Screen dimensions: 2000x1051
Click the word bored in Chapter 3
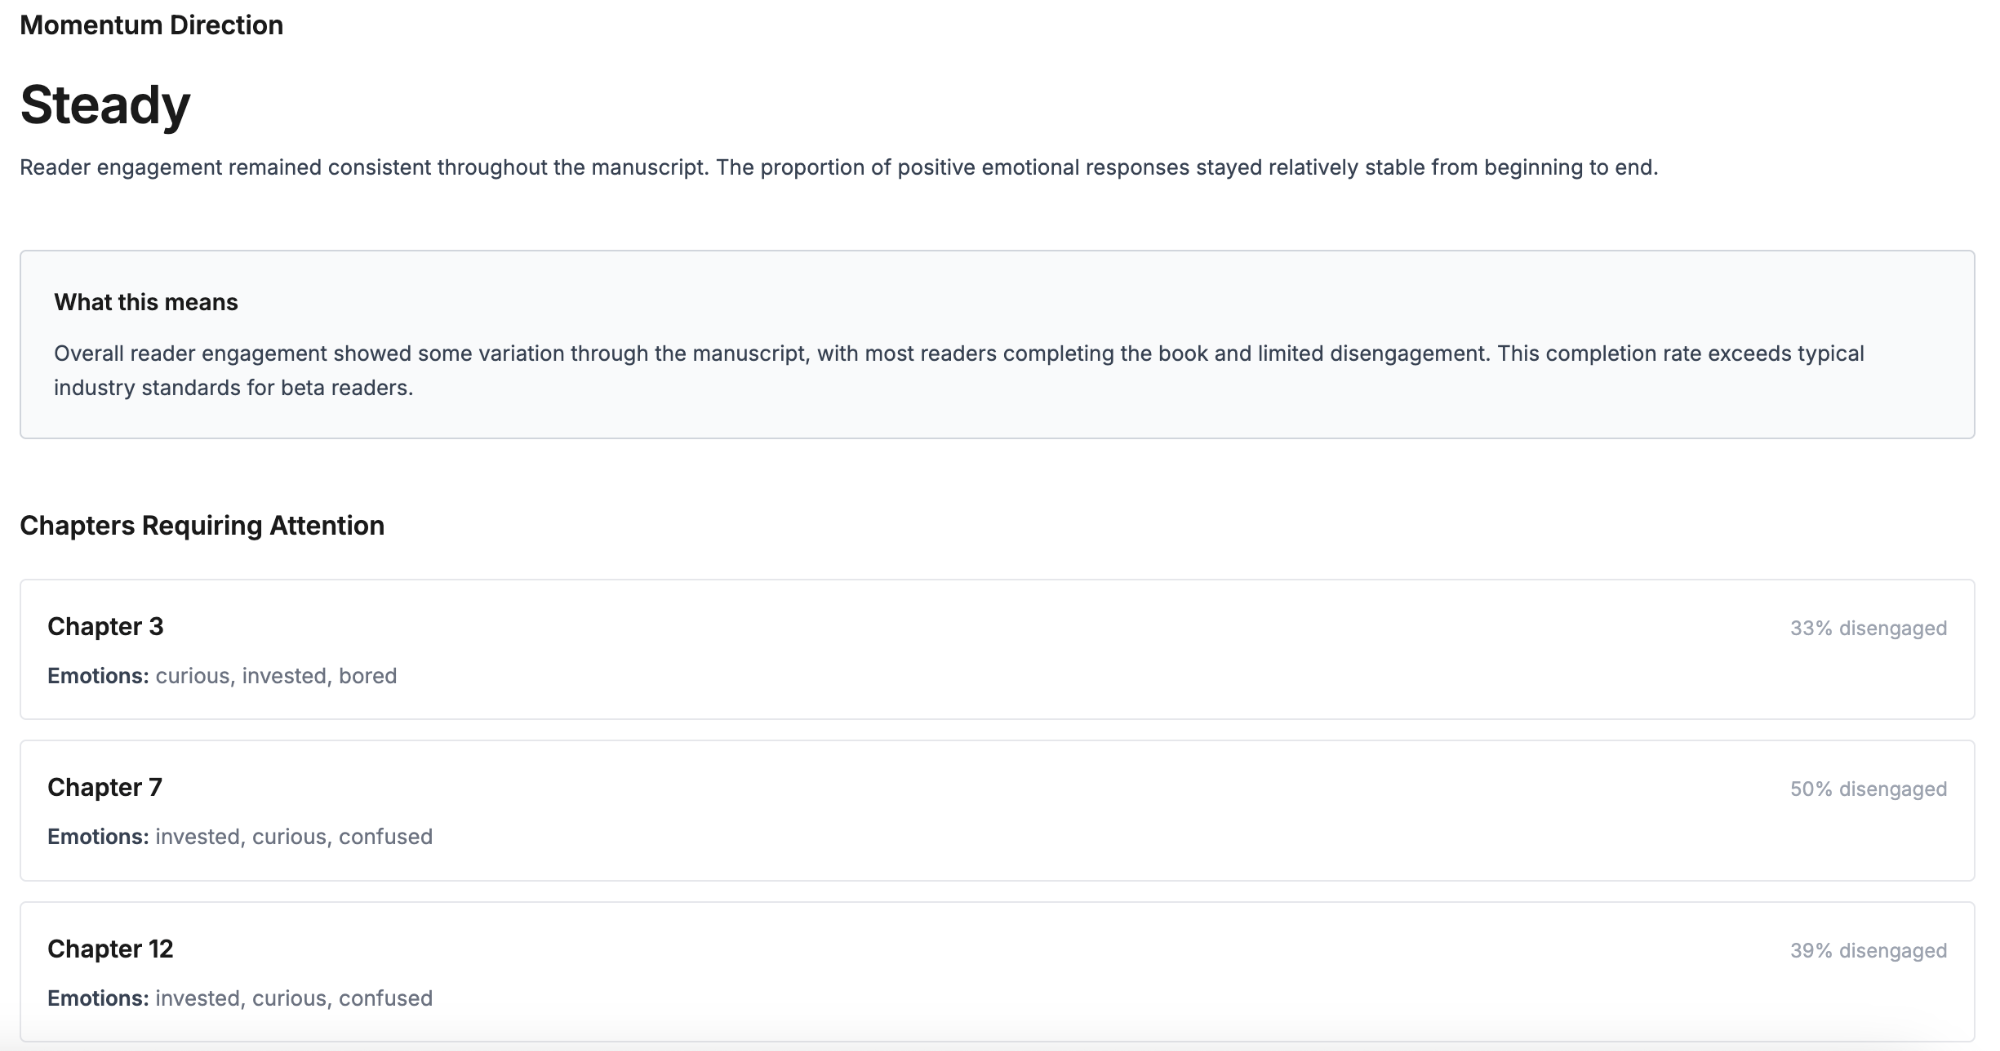tap(367, 676)
